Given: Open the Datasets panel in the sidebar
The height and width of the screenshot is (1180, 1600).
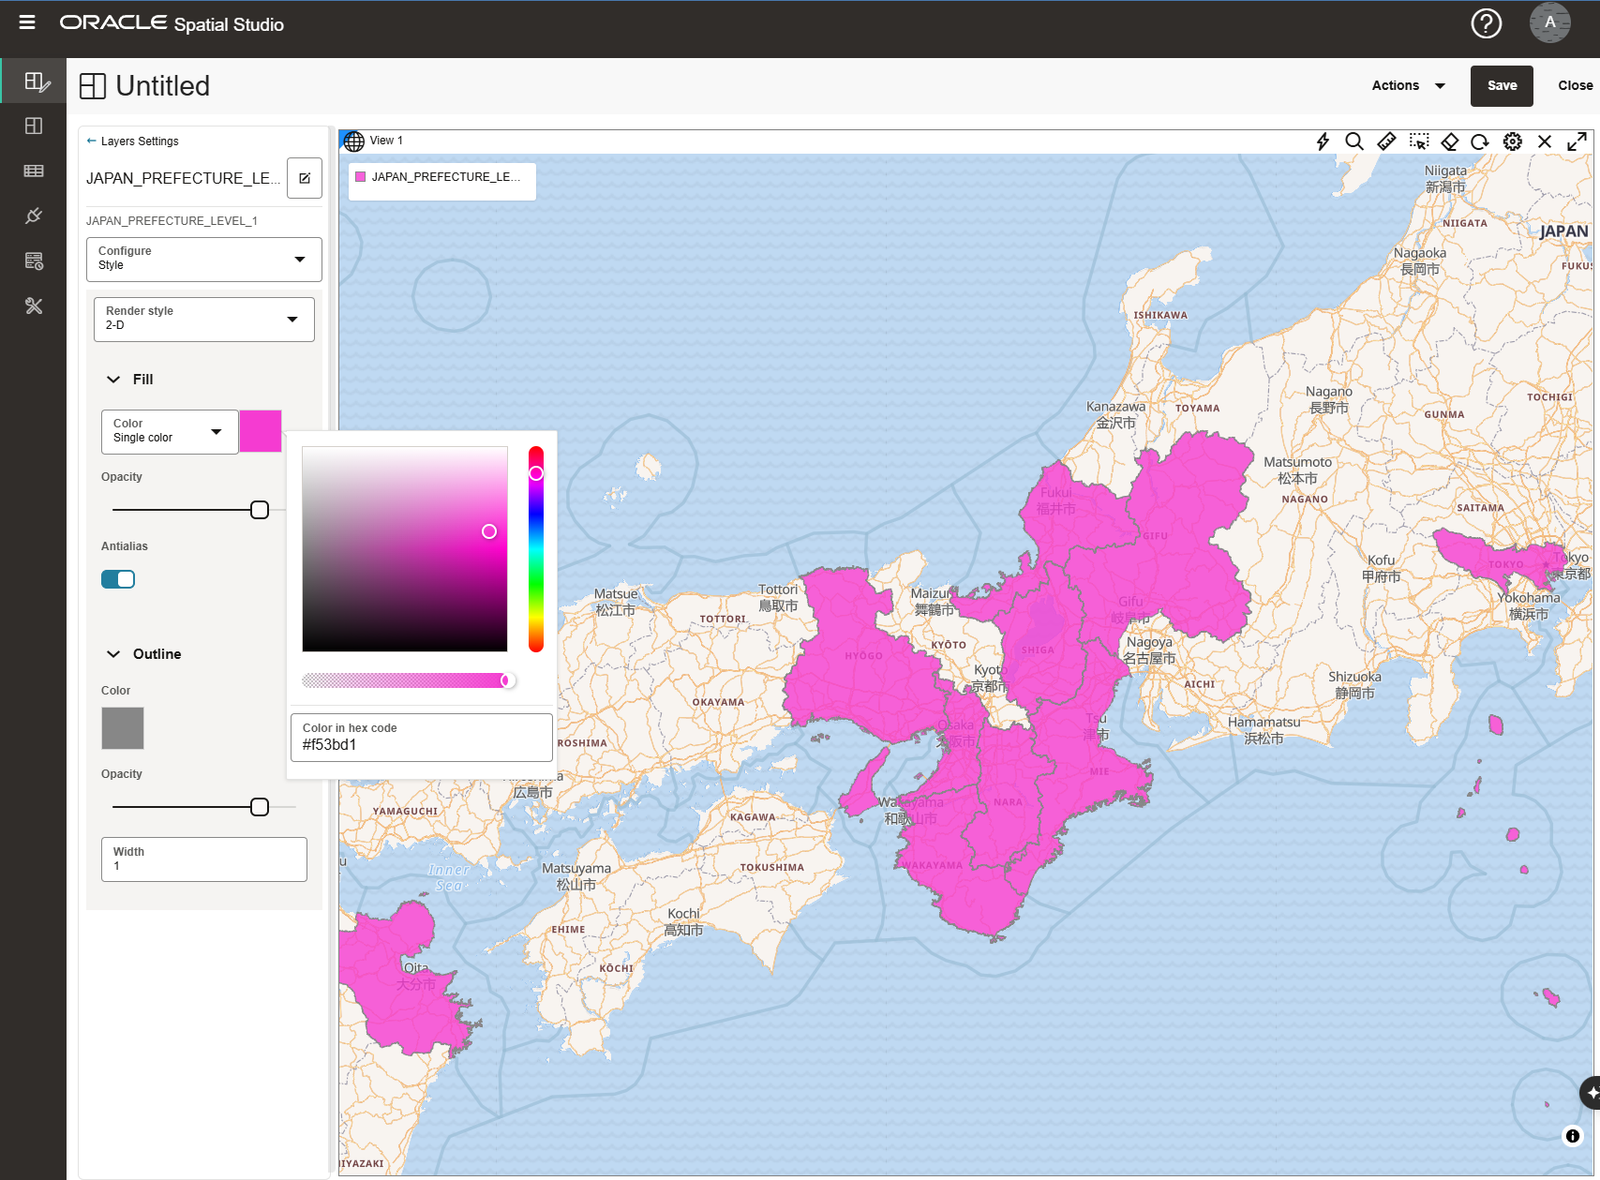Looking at the screenshot, I should click(x=33, y=170).
